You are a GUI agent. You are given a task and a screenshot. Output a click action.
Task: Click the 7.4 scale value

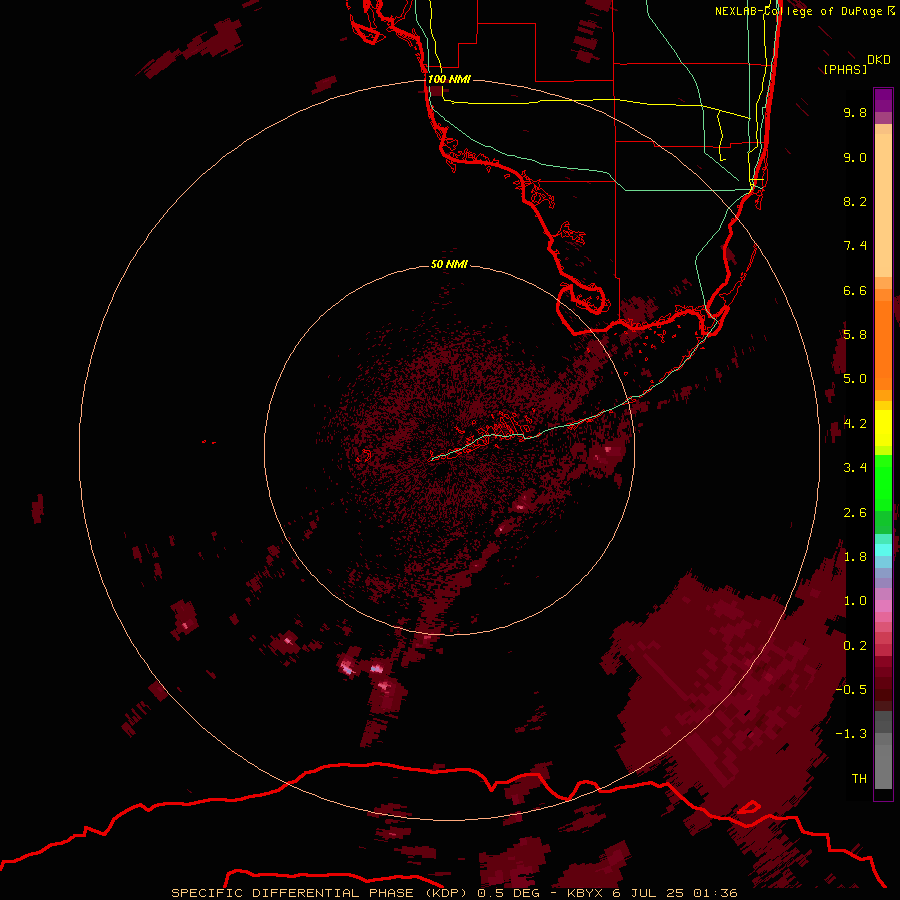click(x=855, y=246)
